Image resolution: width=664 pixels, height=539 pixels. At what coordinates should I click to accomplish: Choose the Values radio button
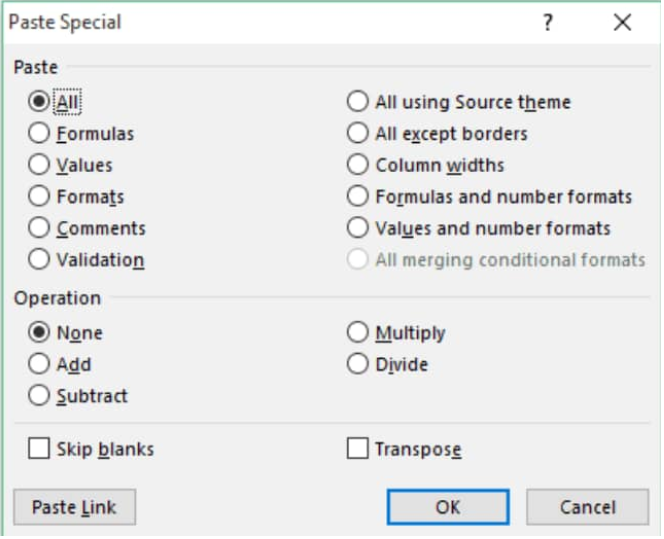click(x=39, y=165)
